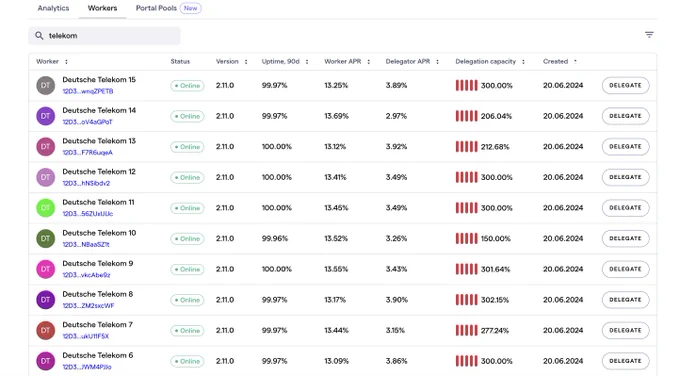Open worker ID link under Deutsche Telekom 10

(86, 245)
